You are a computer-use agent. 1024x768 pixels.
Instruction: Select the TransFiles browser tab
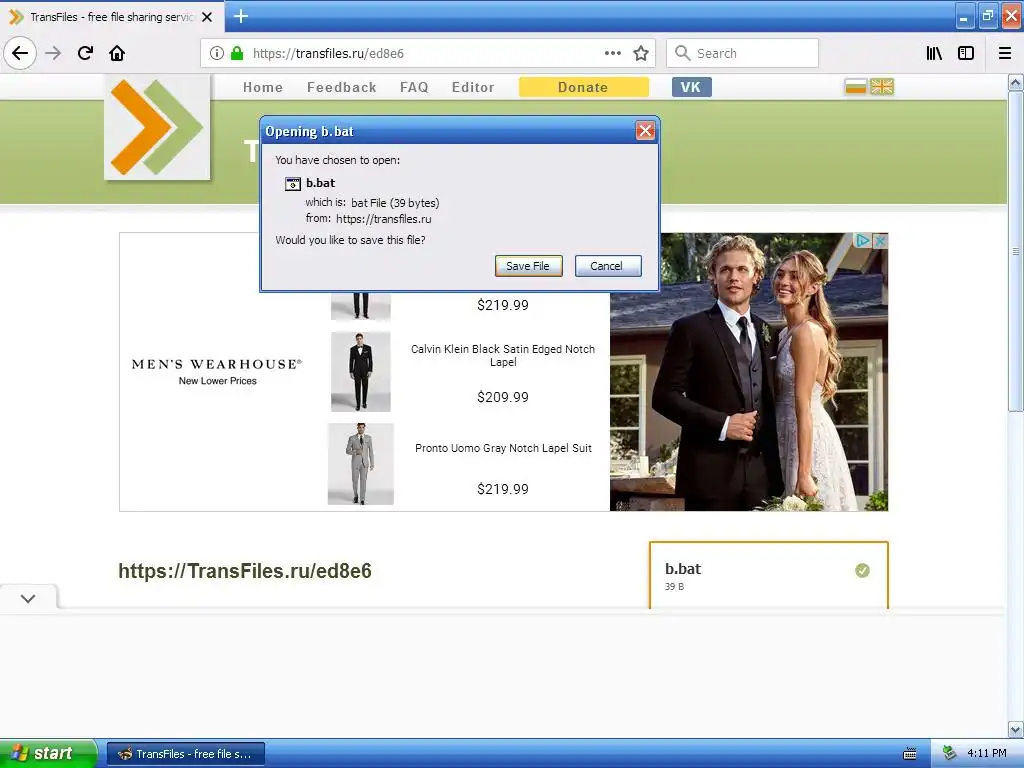point(111,17)
